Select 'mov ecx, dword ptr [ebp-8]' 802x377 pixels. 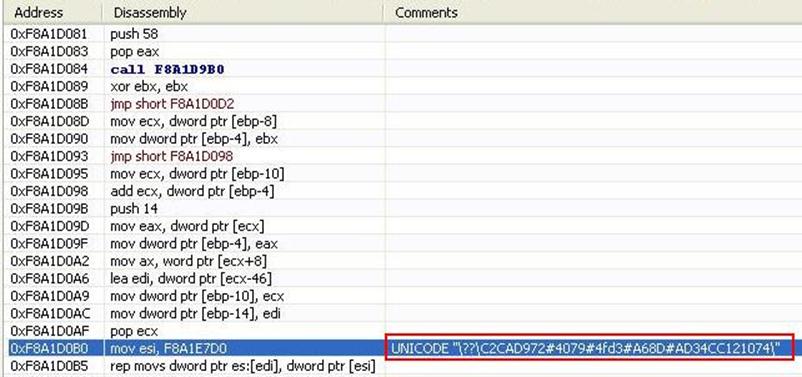pyautogui.click(x=194, y=122)
